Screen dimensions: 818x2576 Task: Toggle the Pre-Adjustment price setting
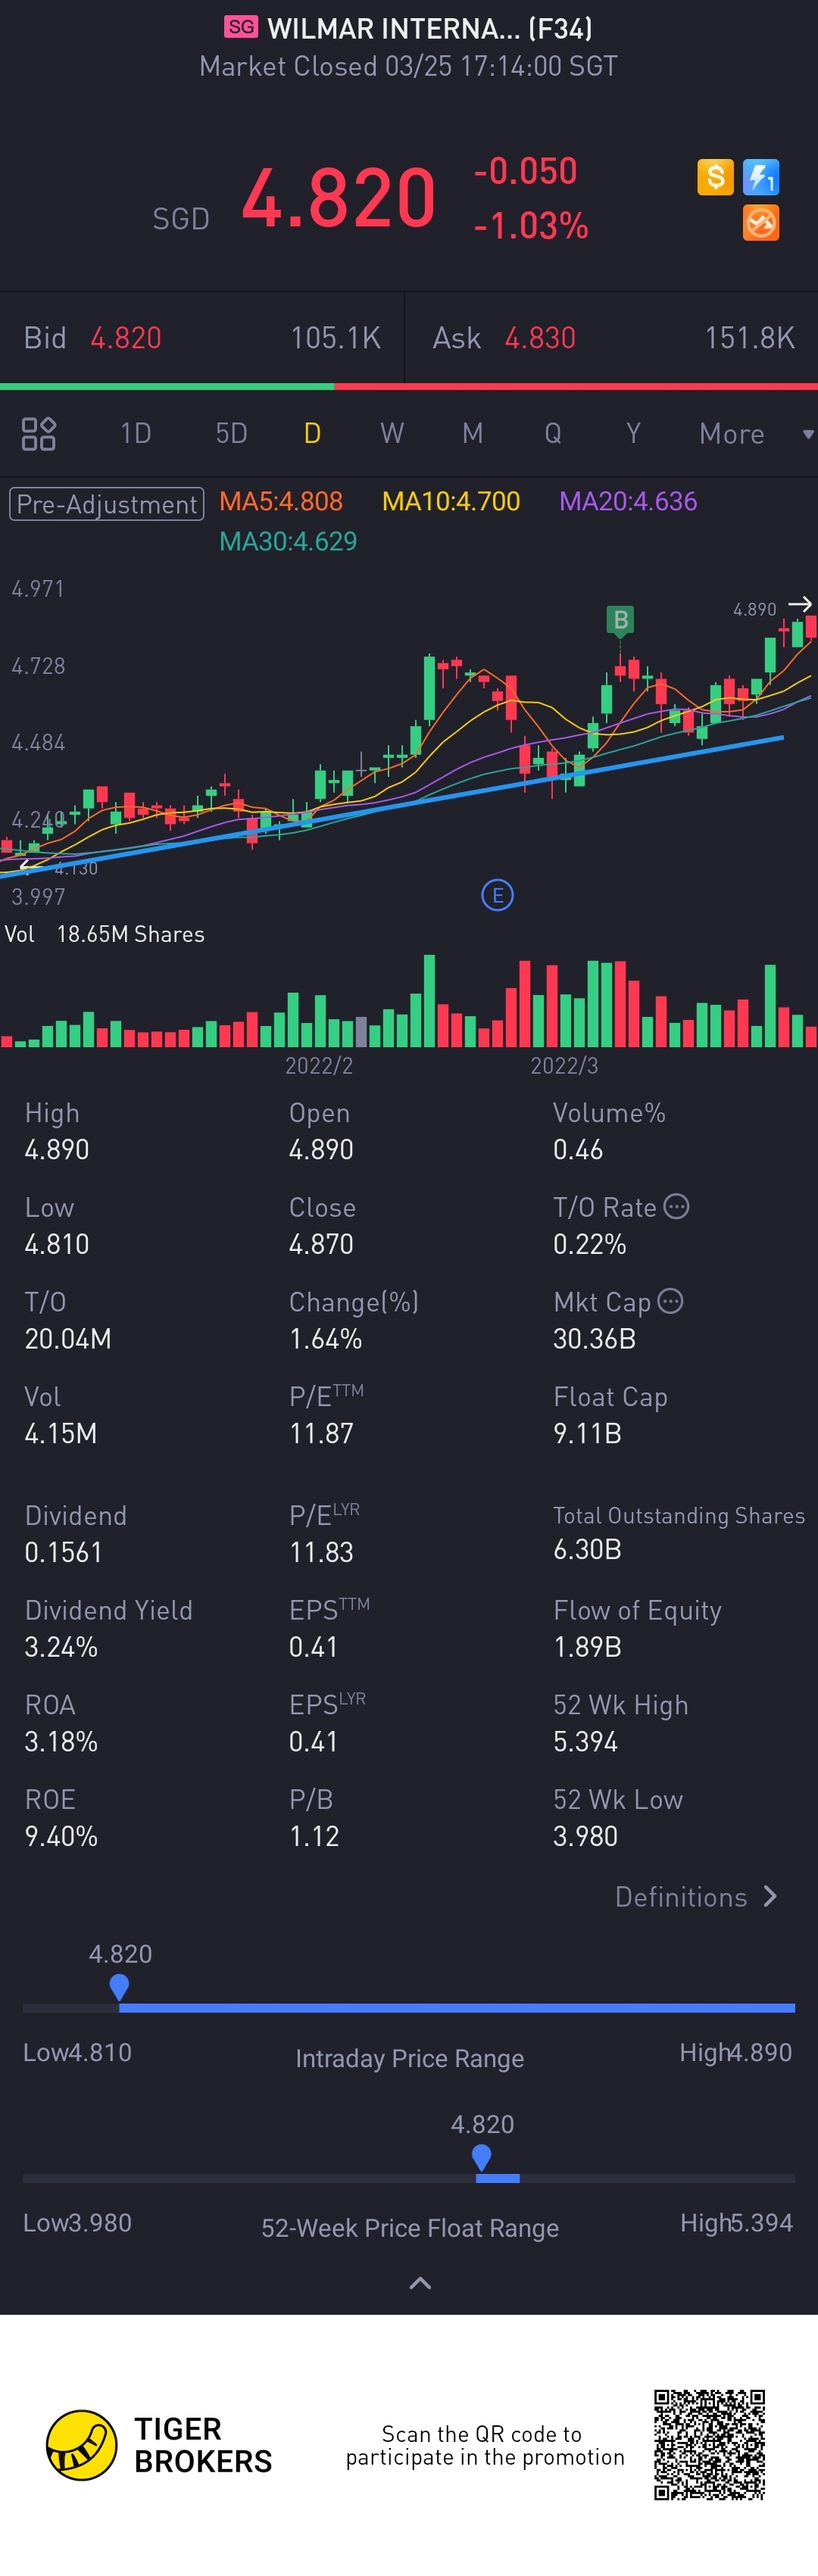pos(107,503)
